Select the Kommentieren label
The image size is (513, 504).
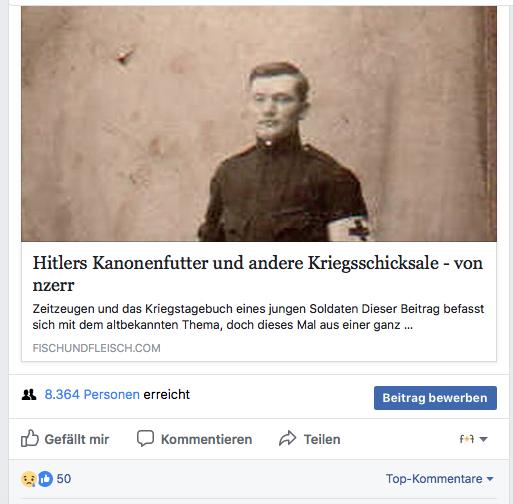click(x=206, y=439)
